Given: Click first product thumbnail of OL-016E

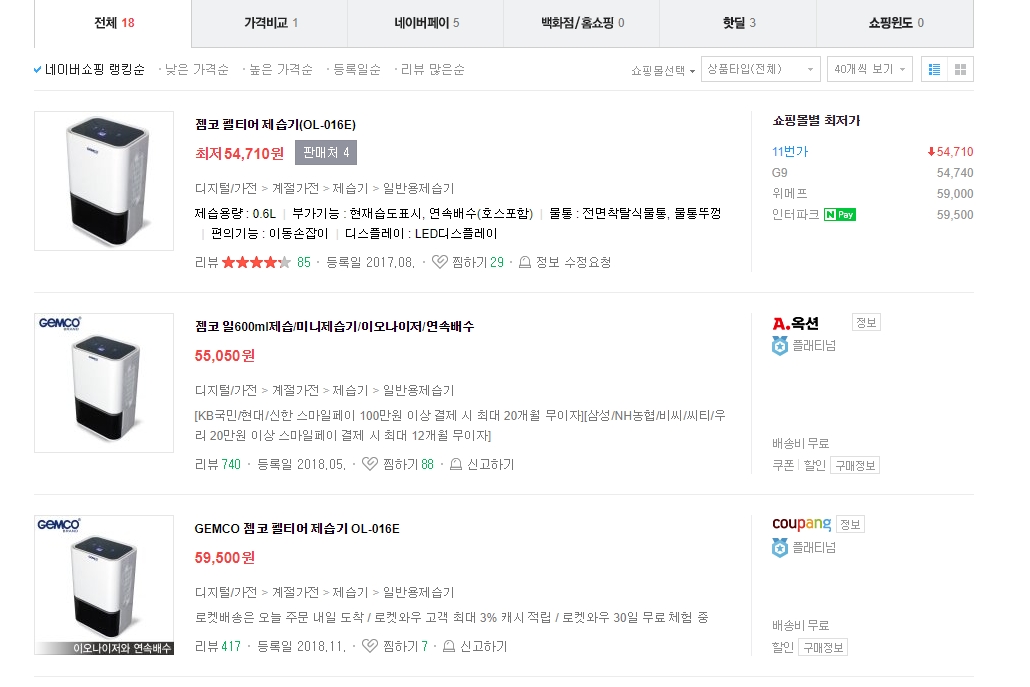Looking at the screenshot, I should pos(104,181).
